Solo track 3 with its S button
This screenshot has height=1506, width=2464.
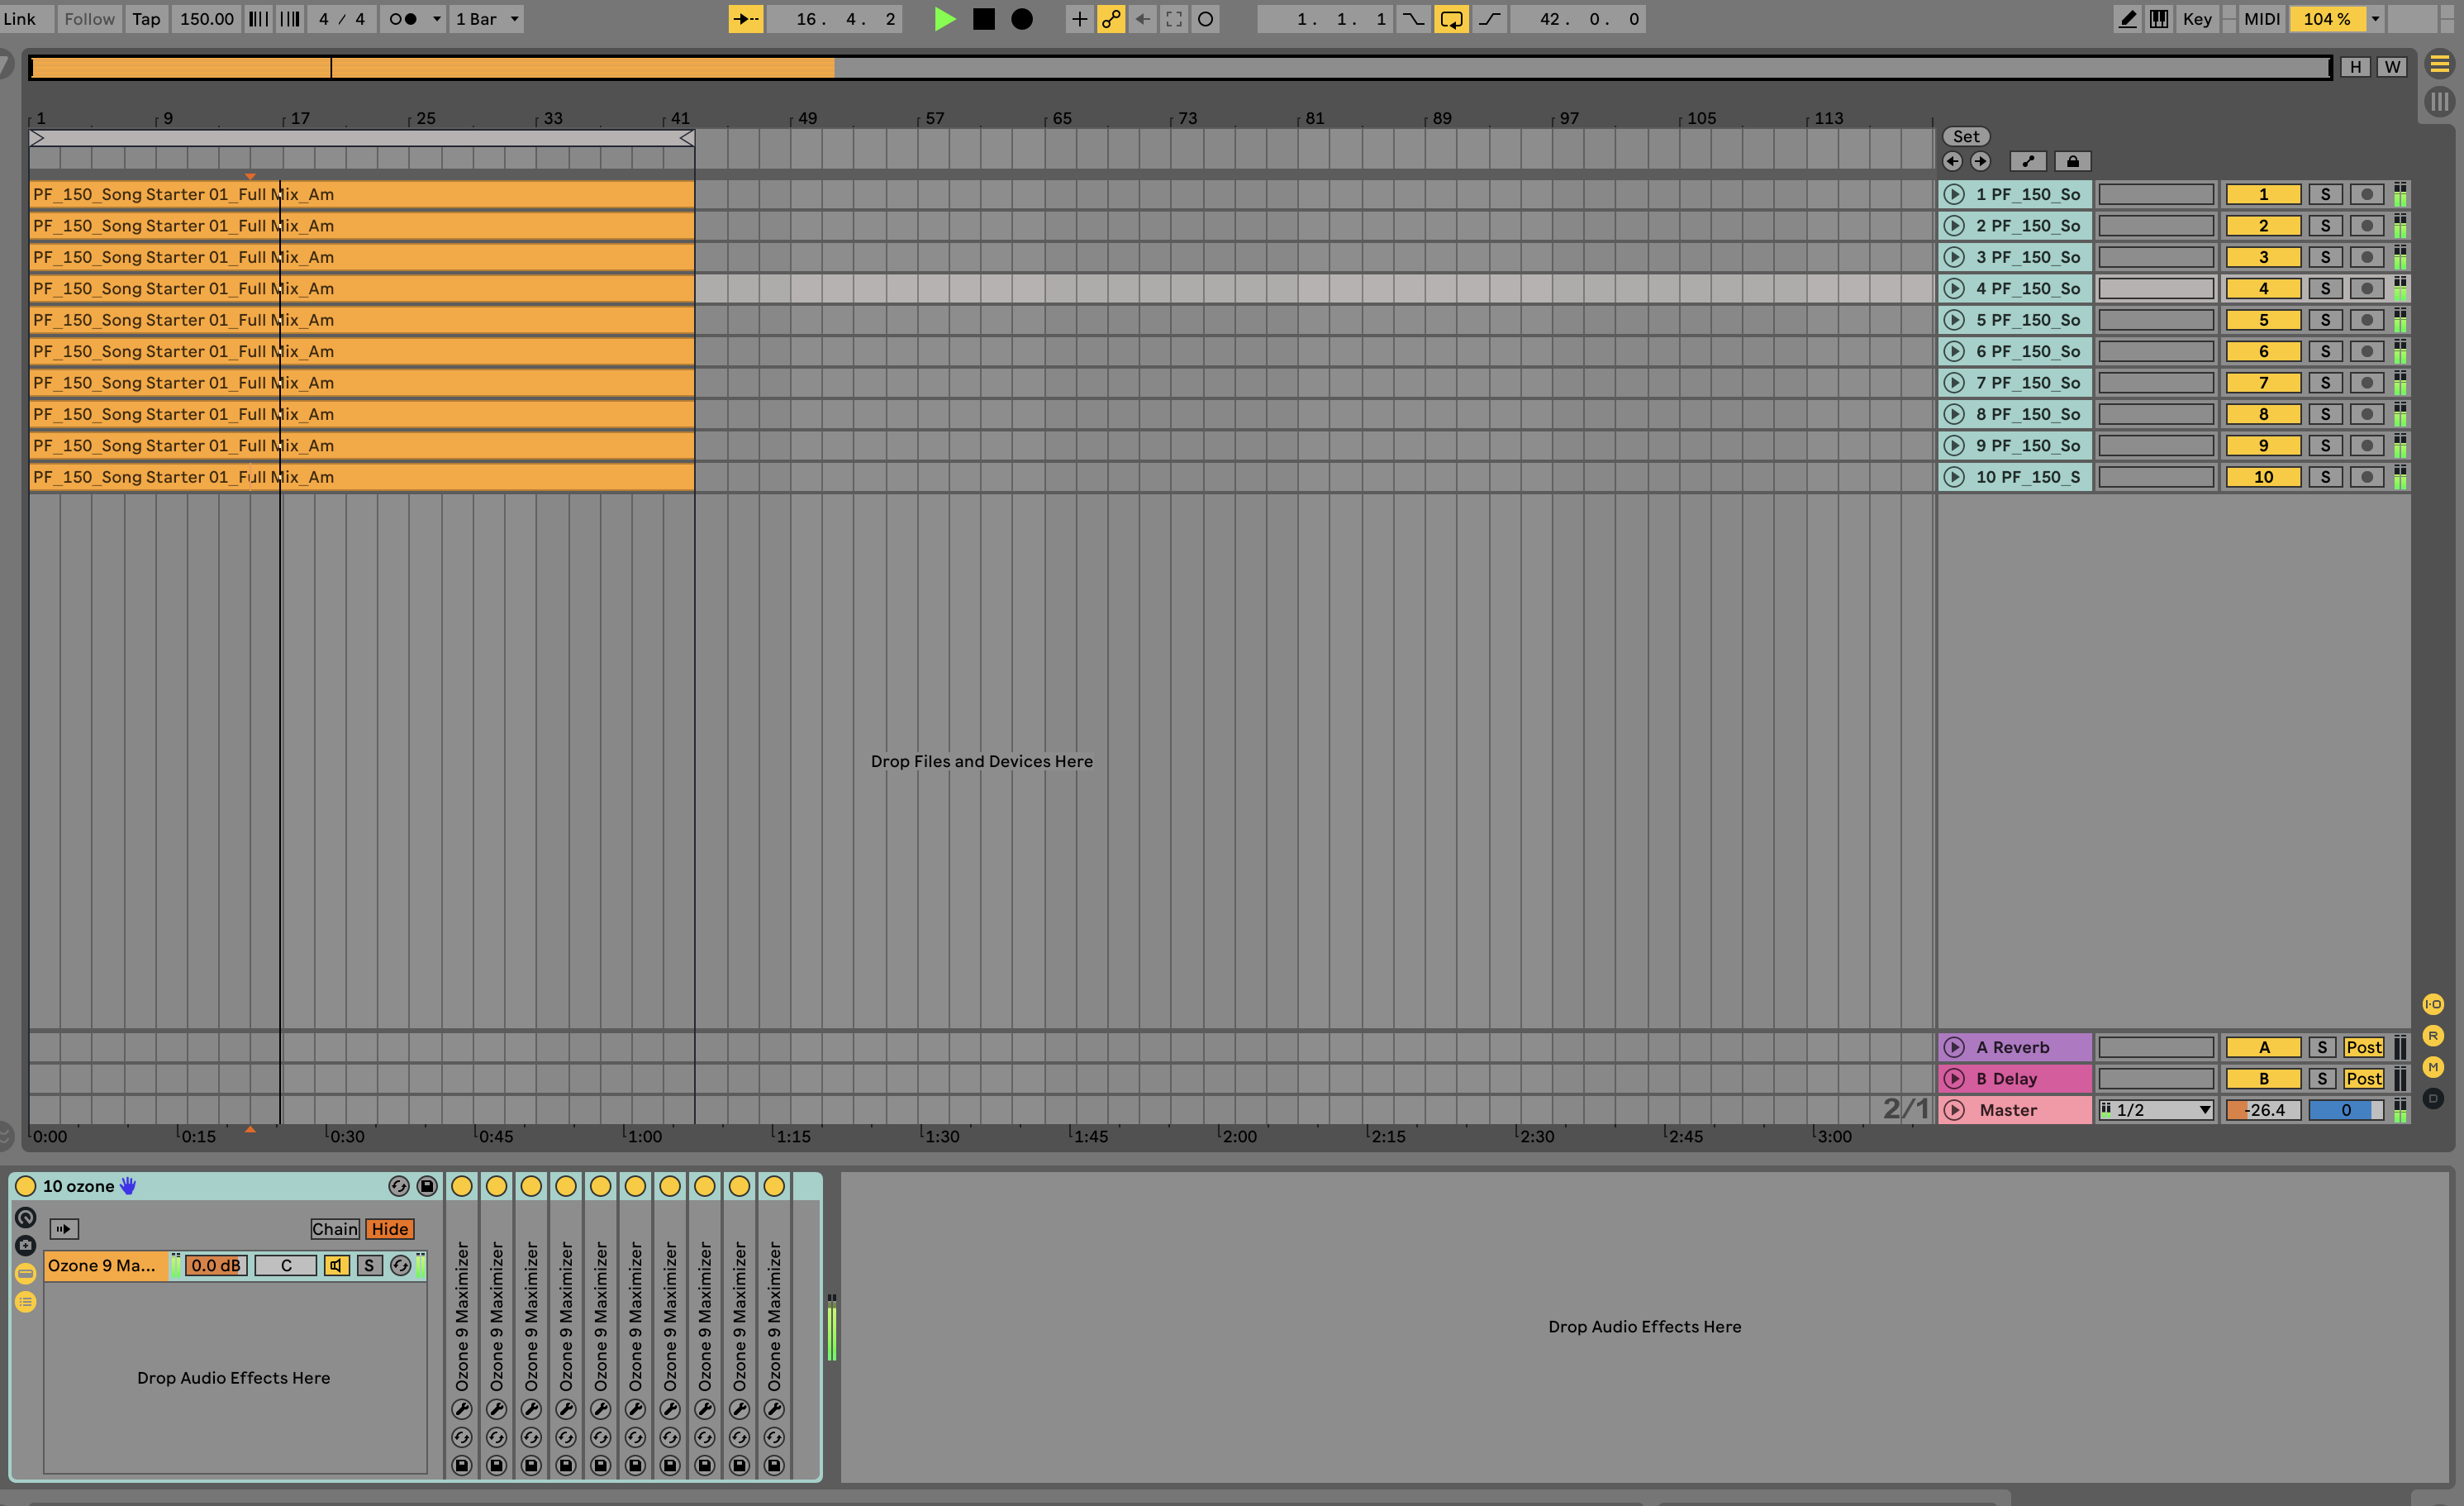(x=2325, y=257)
